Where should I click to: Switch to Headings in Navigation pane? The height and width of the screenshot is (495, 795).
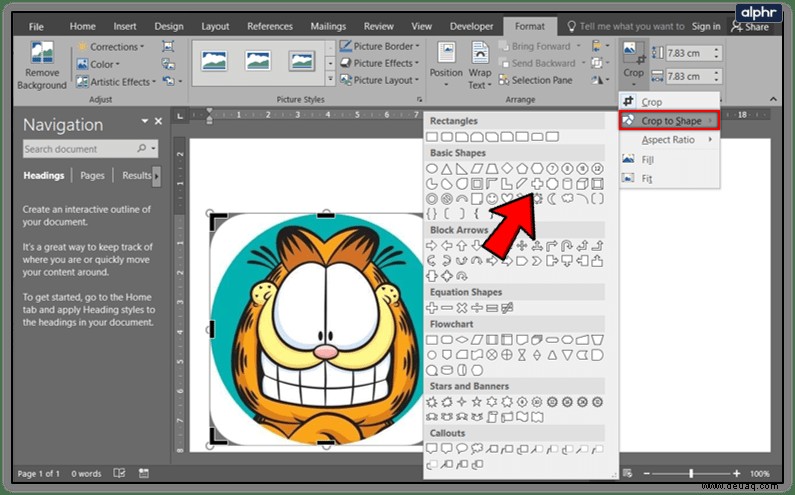tap(44, 175)
